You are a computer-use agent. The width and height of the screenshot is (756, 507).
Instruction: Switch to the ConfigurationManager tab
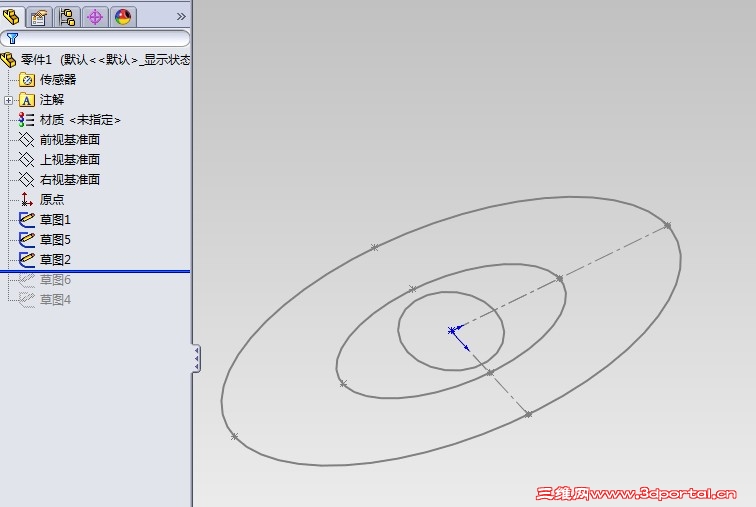(67, 17)
